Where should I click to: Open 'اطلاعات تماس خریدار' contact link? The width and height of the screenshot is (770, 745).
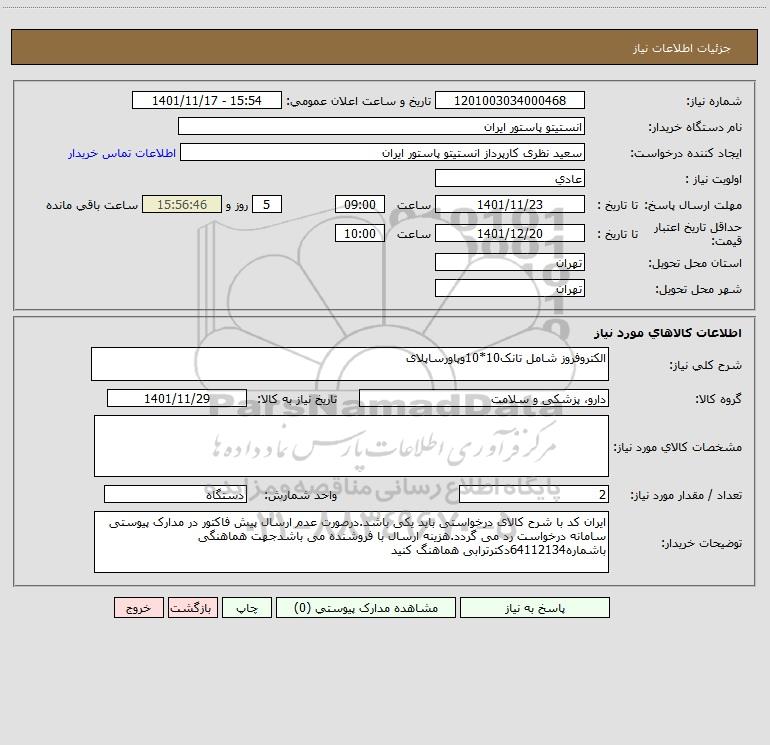tap(121, 153)
